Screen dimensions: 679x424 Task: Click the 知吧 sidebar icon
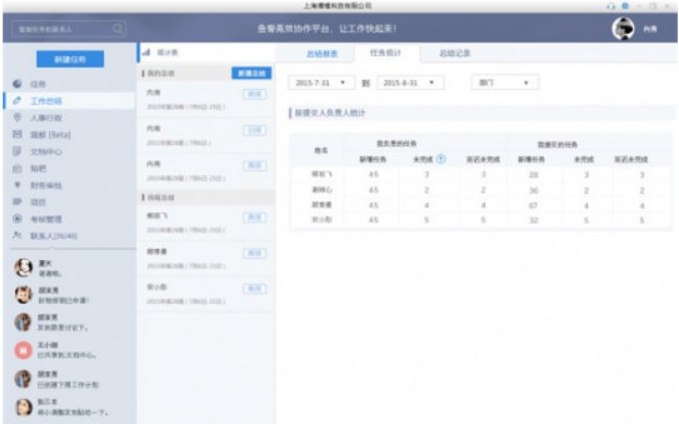point(18,168)
